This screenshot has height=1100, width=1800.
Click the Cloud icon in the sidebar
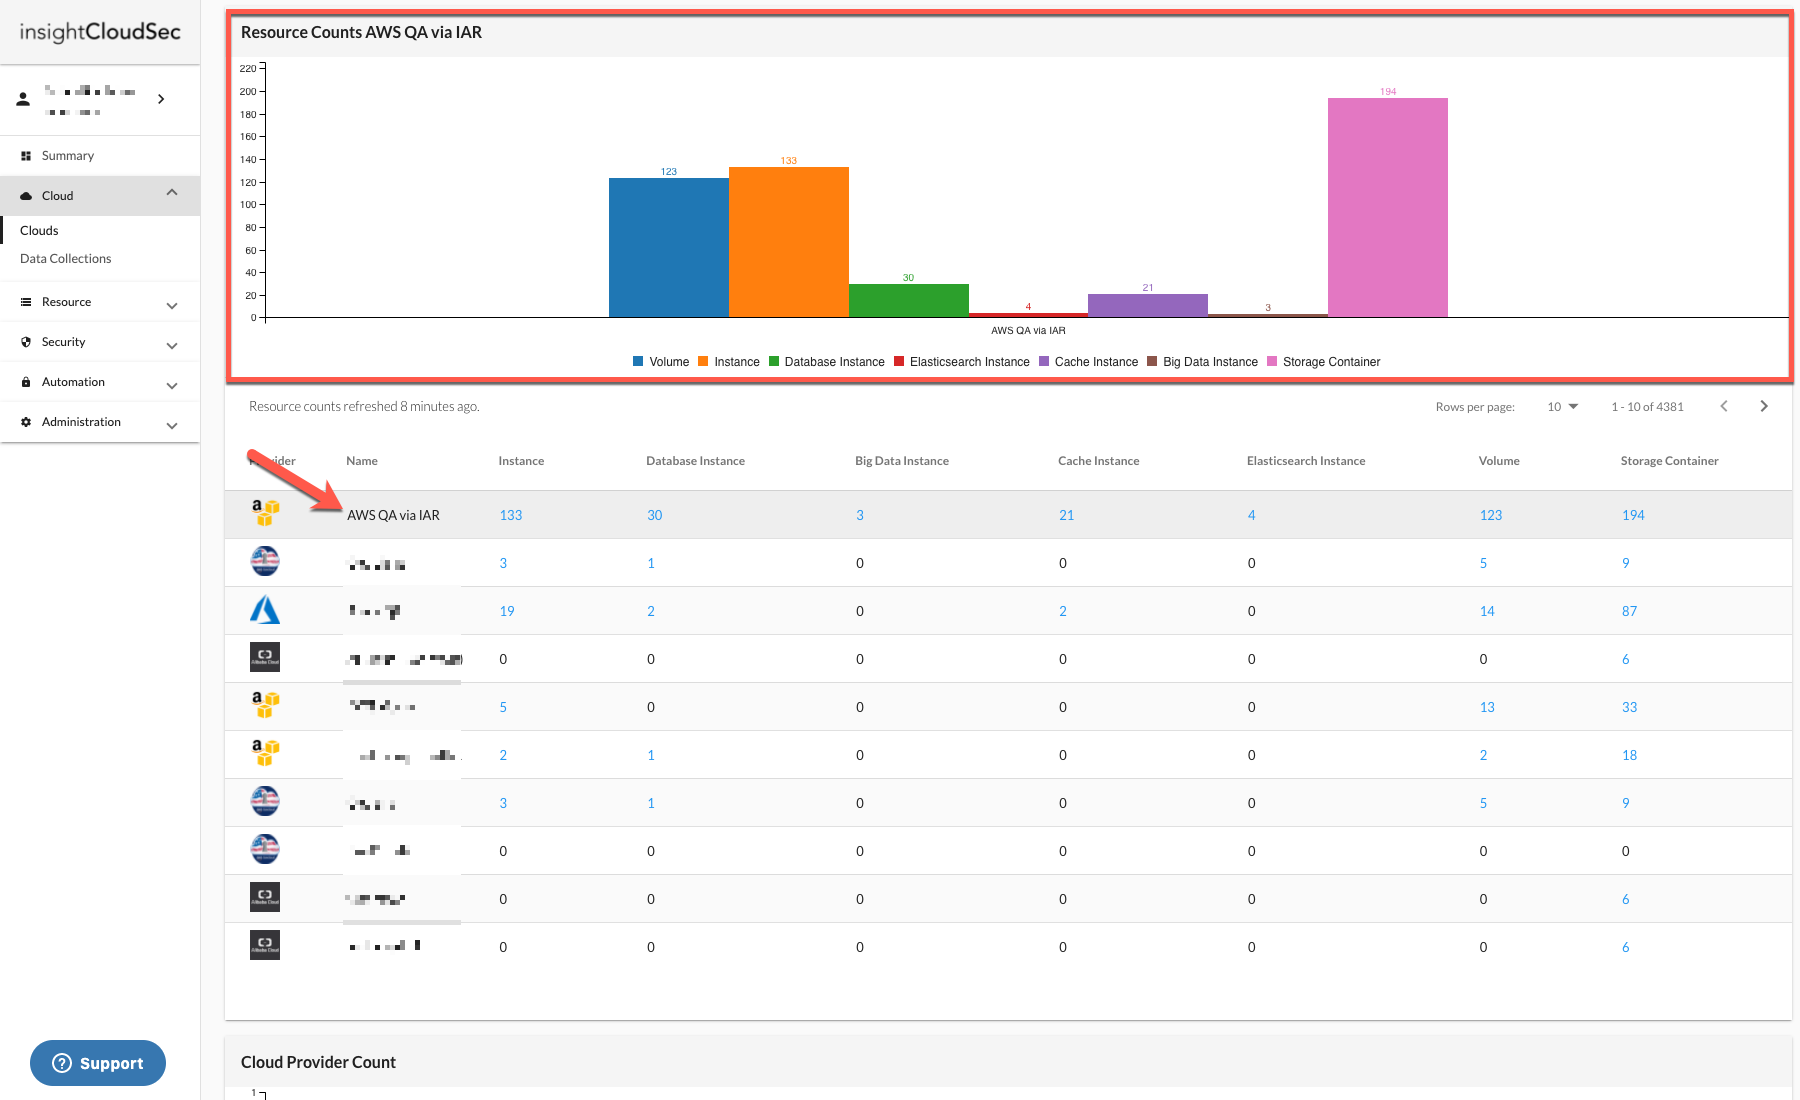tap(26, 196)
